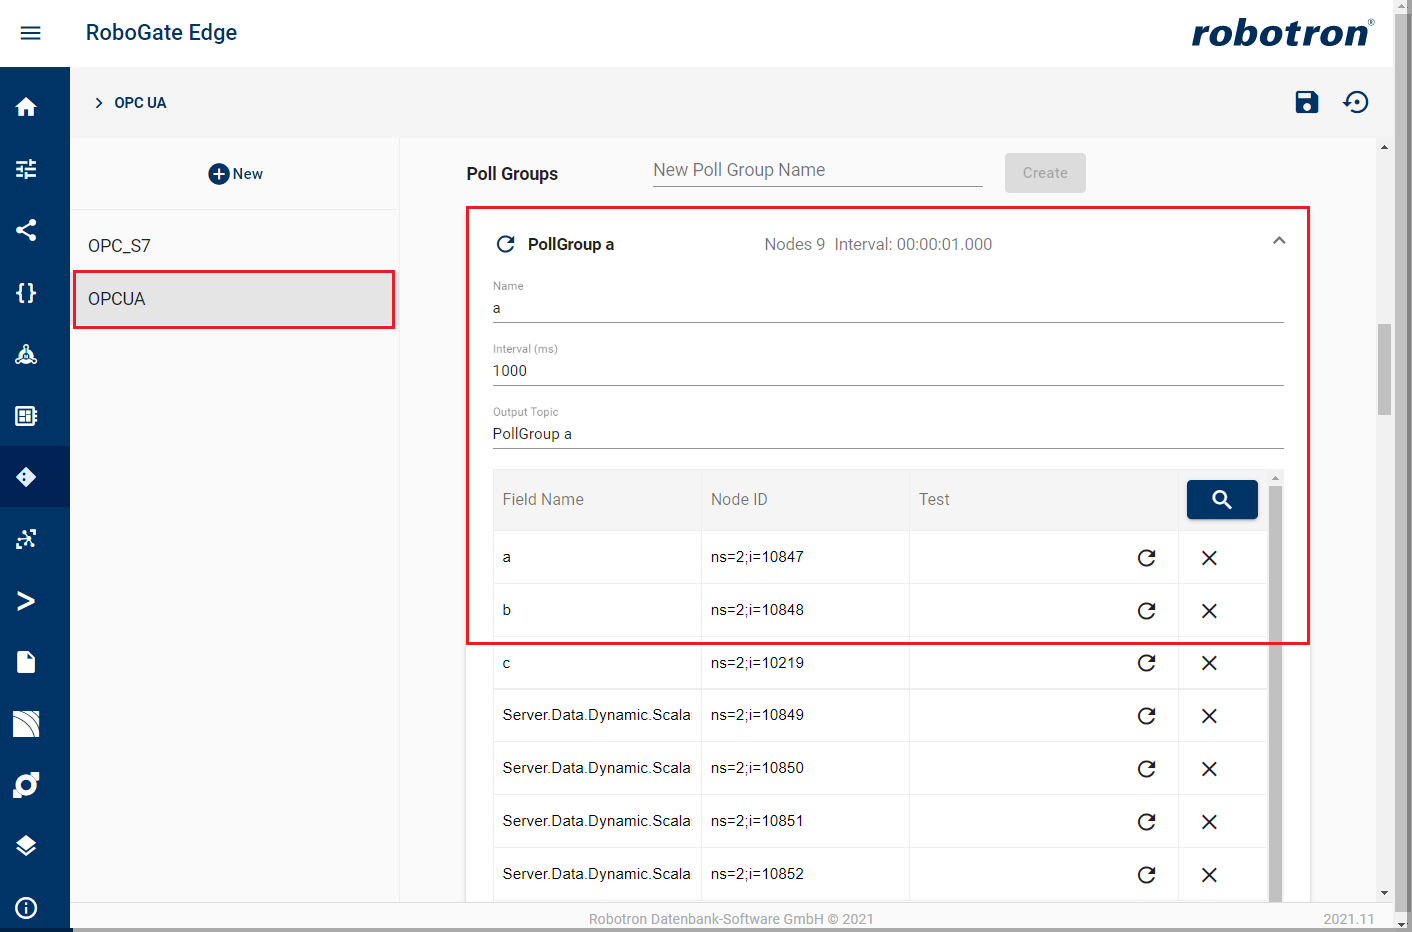Open the info circle sidebar icon
Image resolution: width=1412 pixels, height=932 pixels.
(27, 908)
